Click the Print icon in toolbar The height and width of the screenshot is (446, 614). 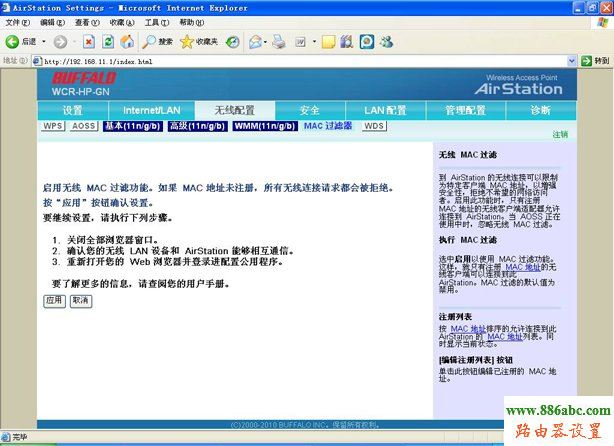pos(277,42)
